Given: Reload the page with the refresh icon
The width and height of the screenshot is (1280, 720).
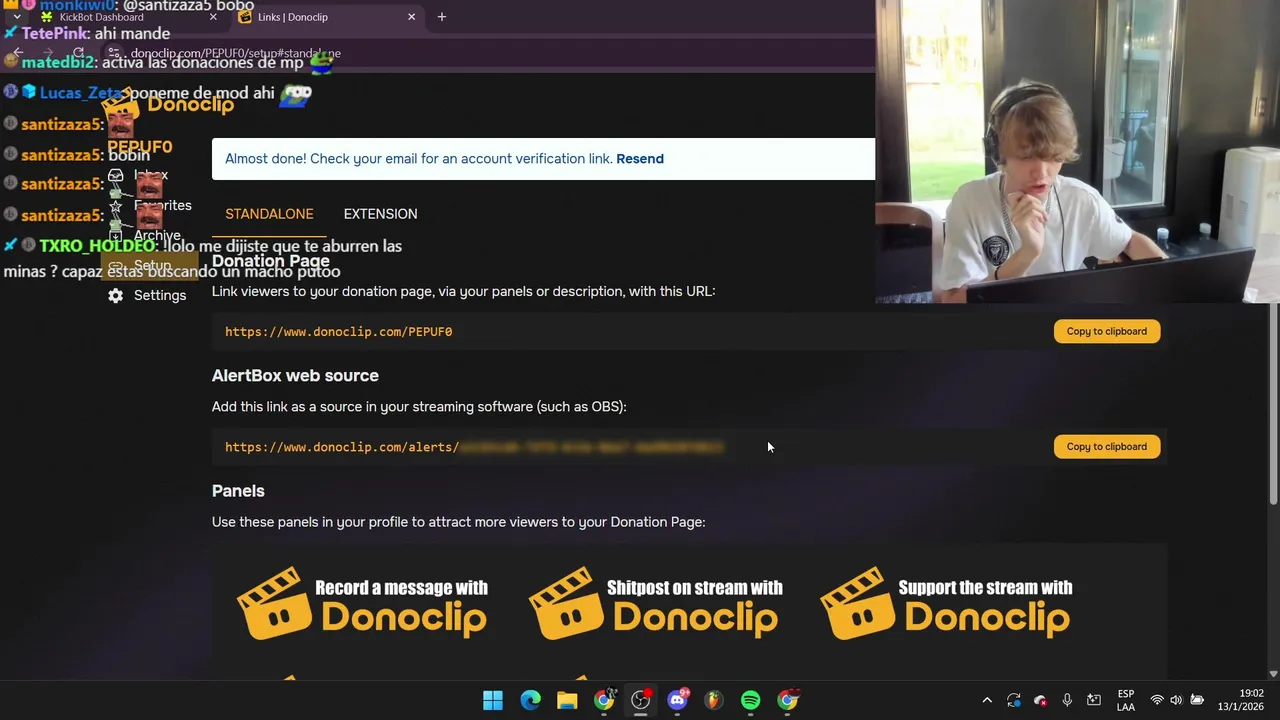Looking at the screenshot, I should 78,53.
